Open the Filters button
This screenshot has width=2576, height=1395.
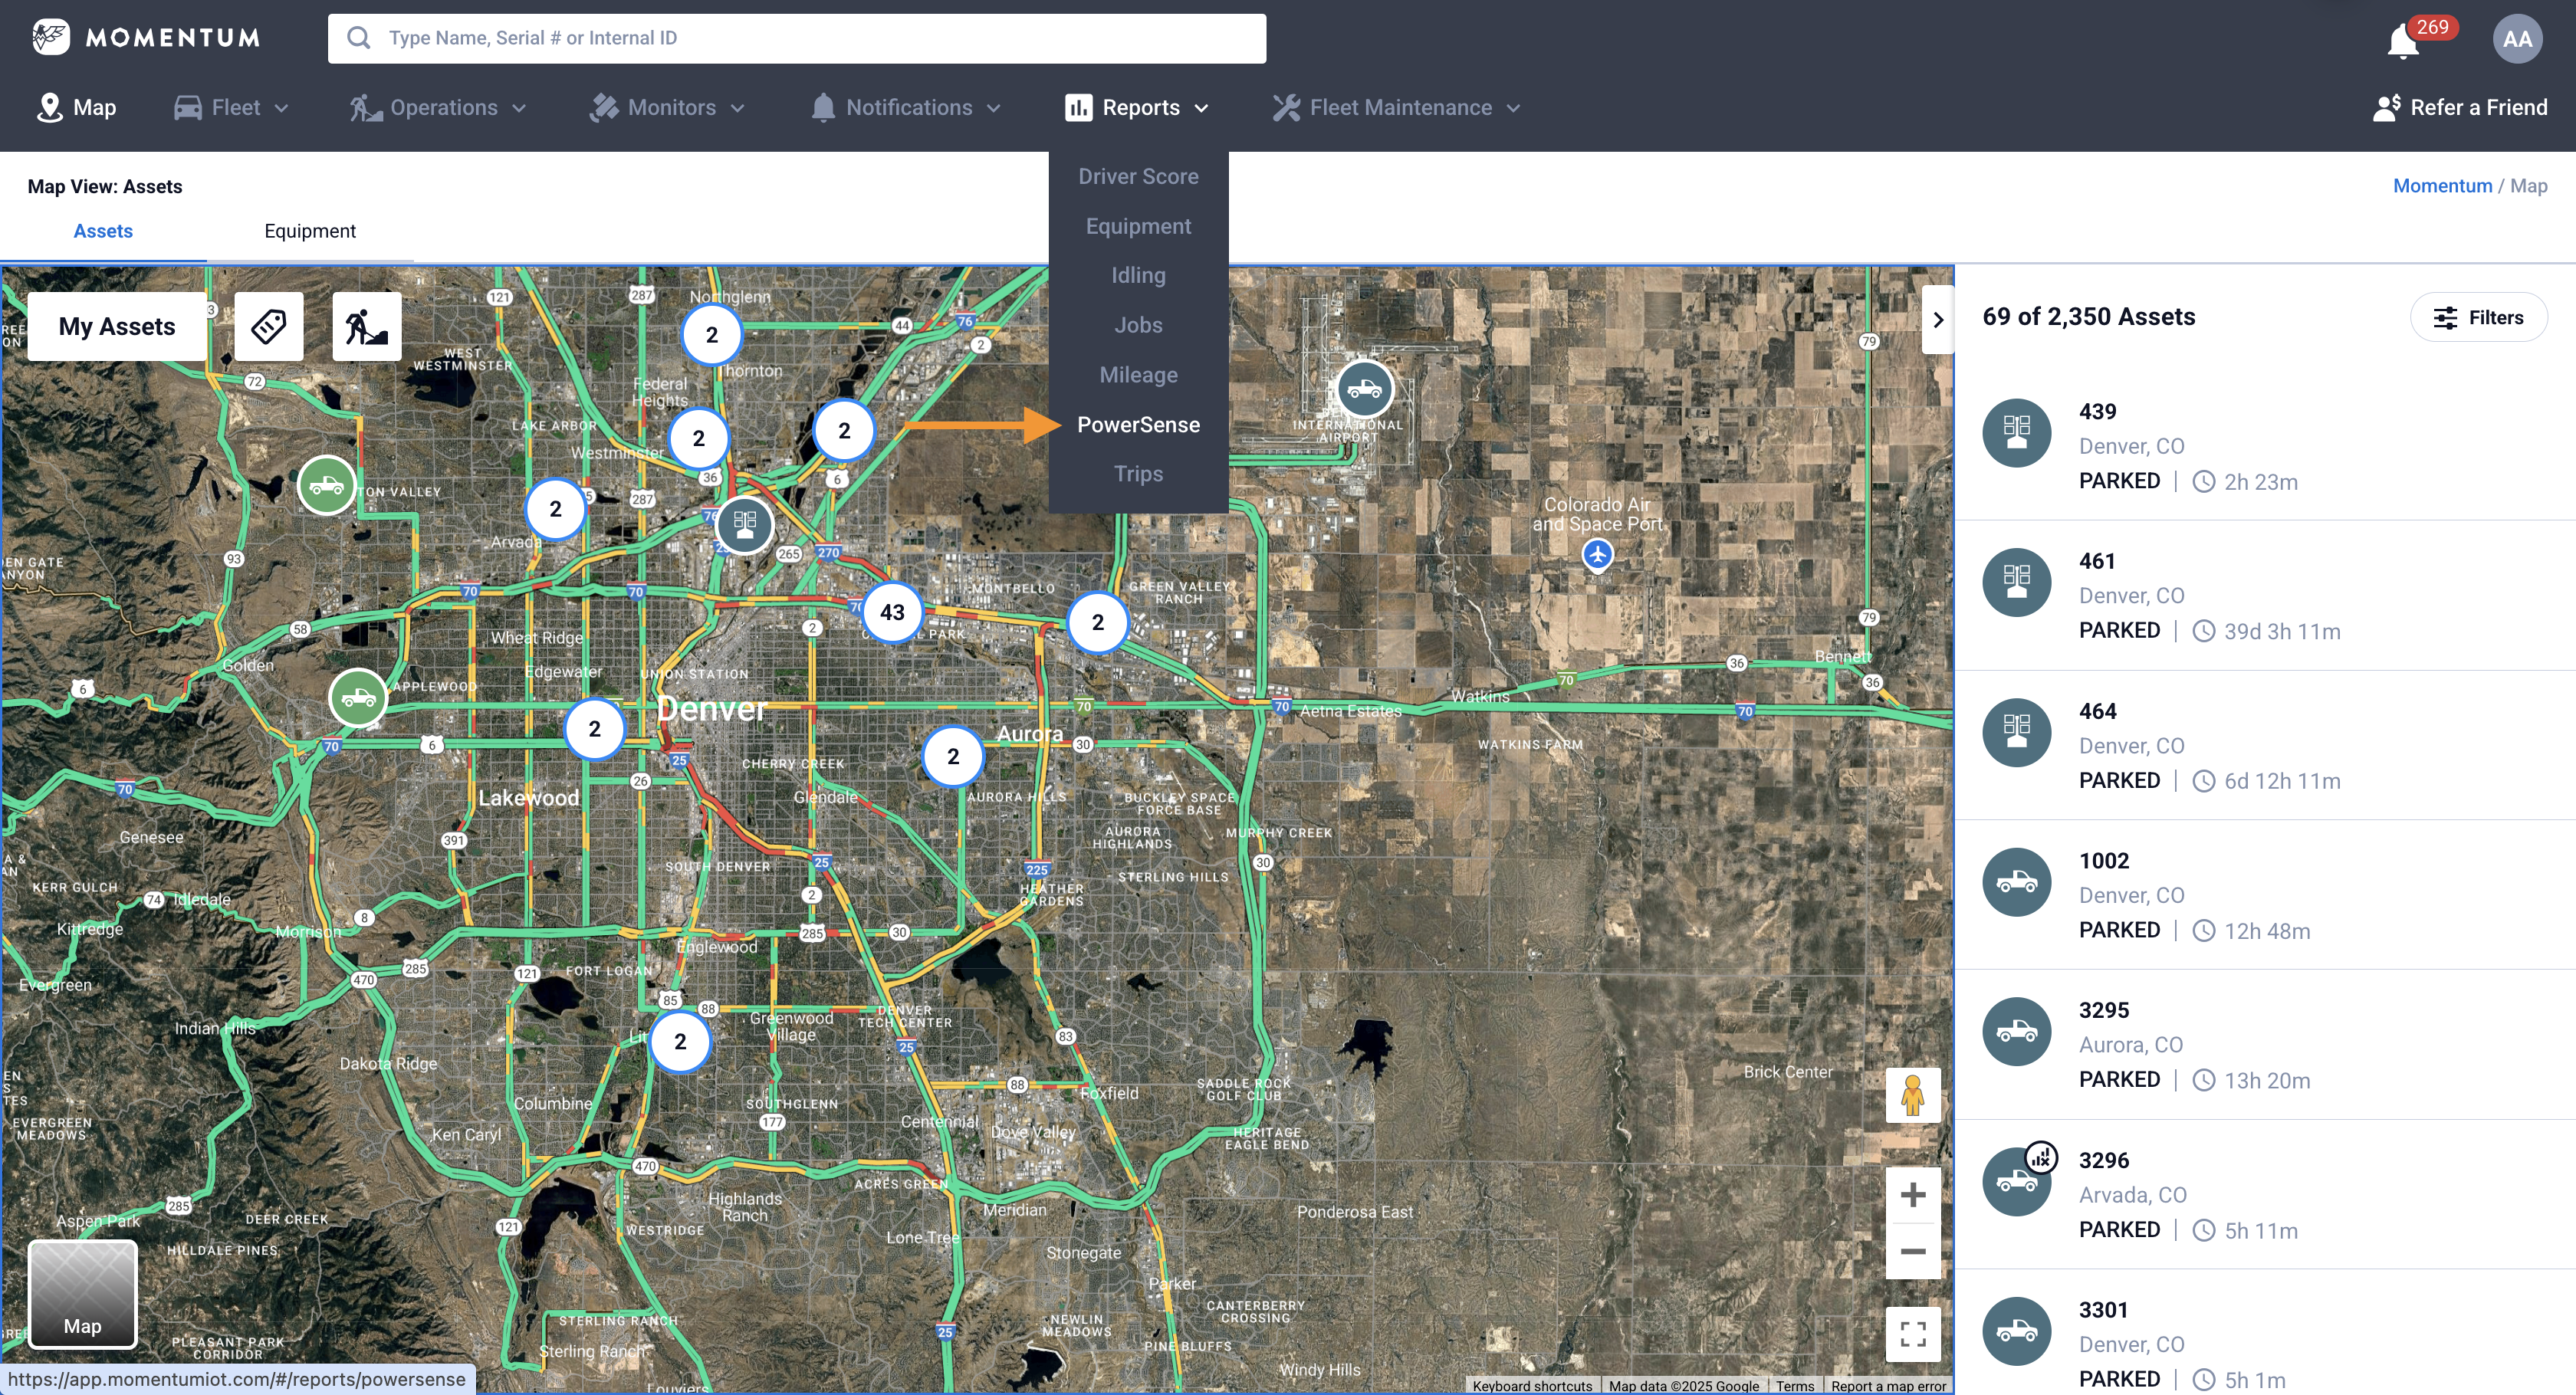(x=2478, y=317)
